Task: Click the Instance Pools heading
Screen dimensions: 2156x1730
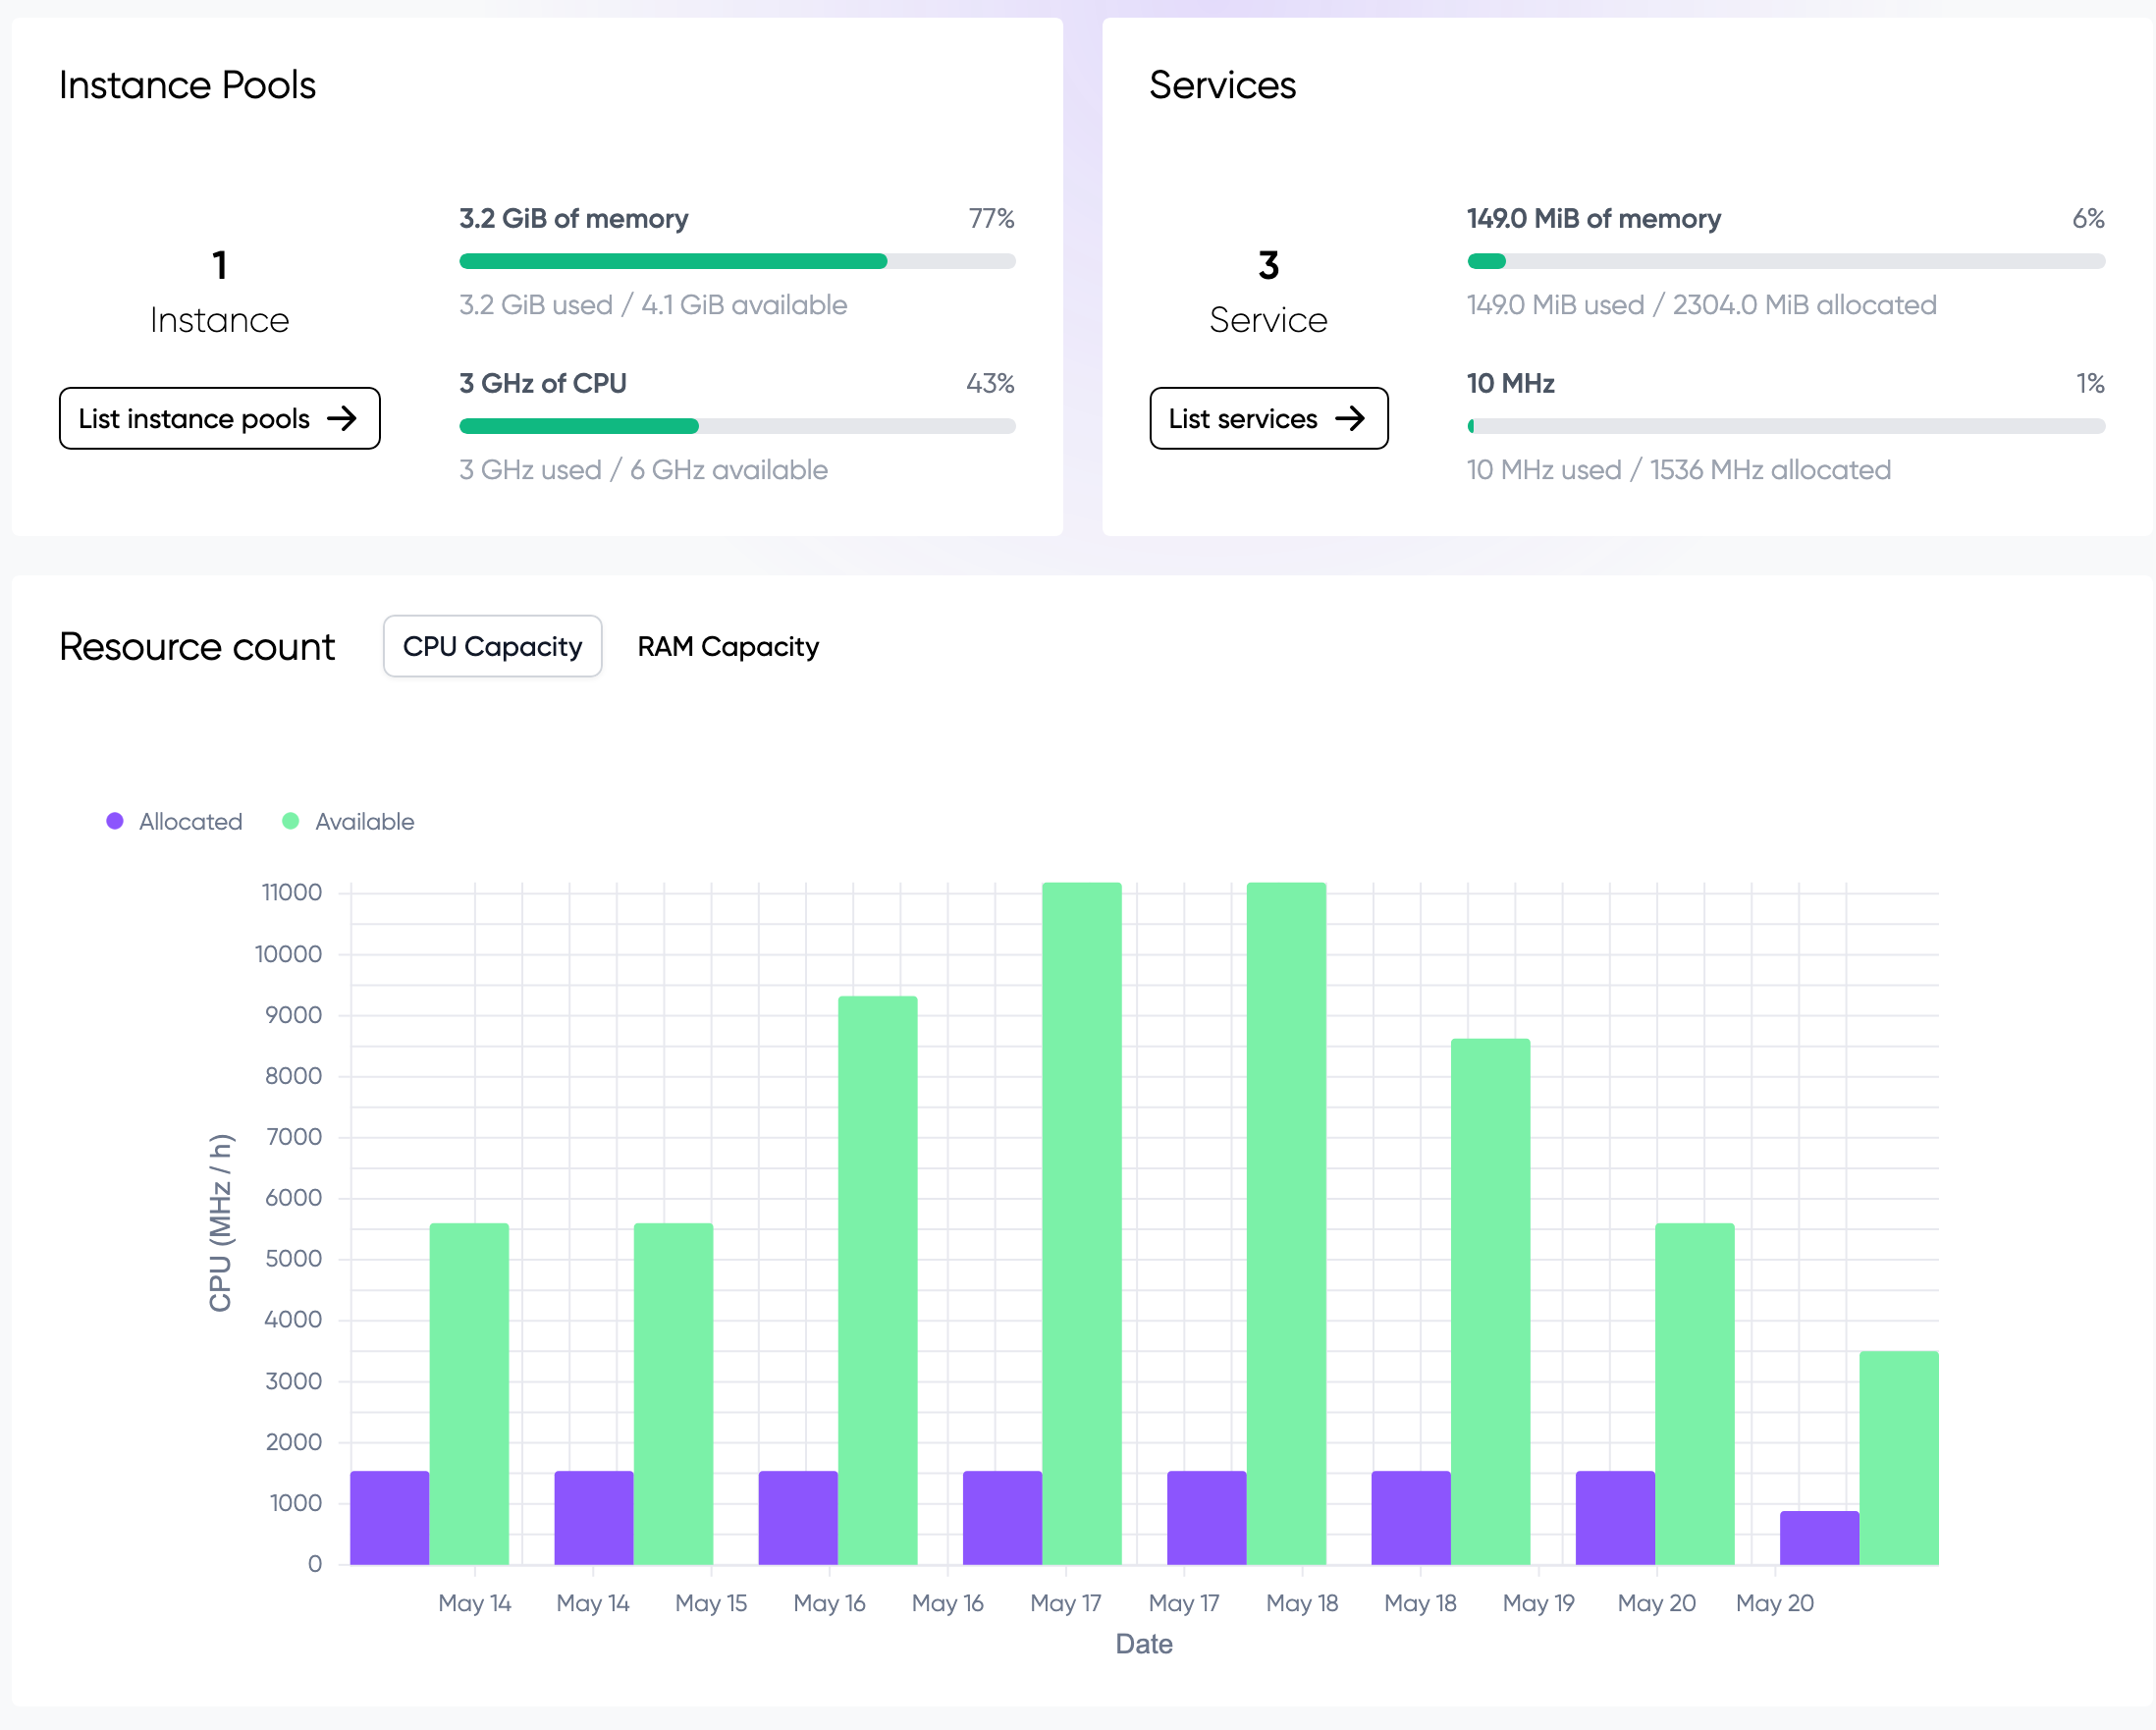Action: (187, 85)
